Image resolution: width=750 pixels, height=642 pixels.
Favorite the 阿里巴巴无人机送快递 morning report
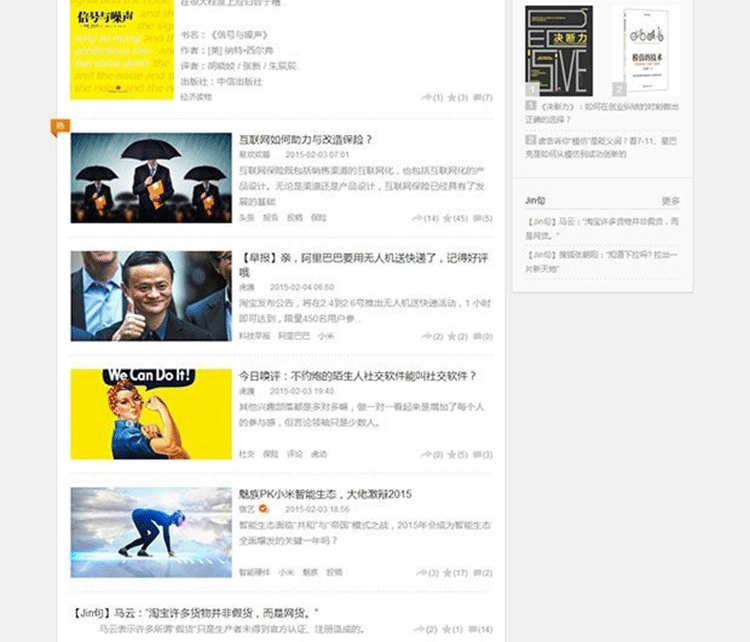(457, 336)
